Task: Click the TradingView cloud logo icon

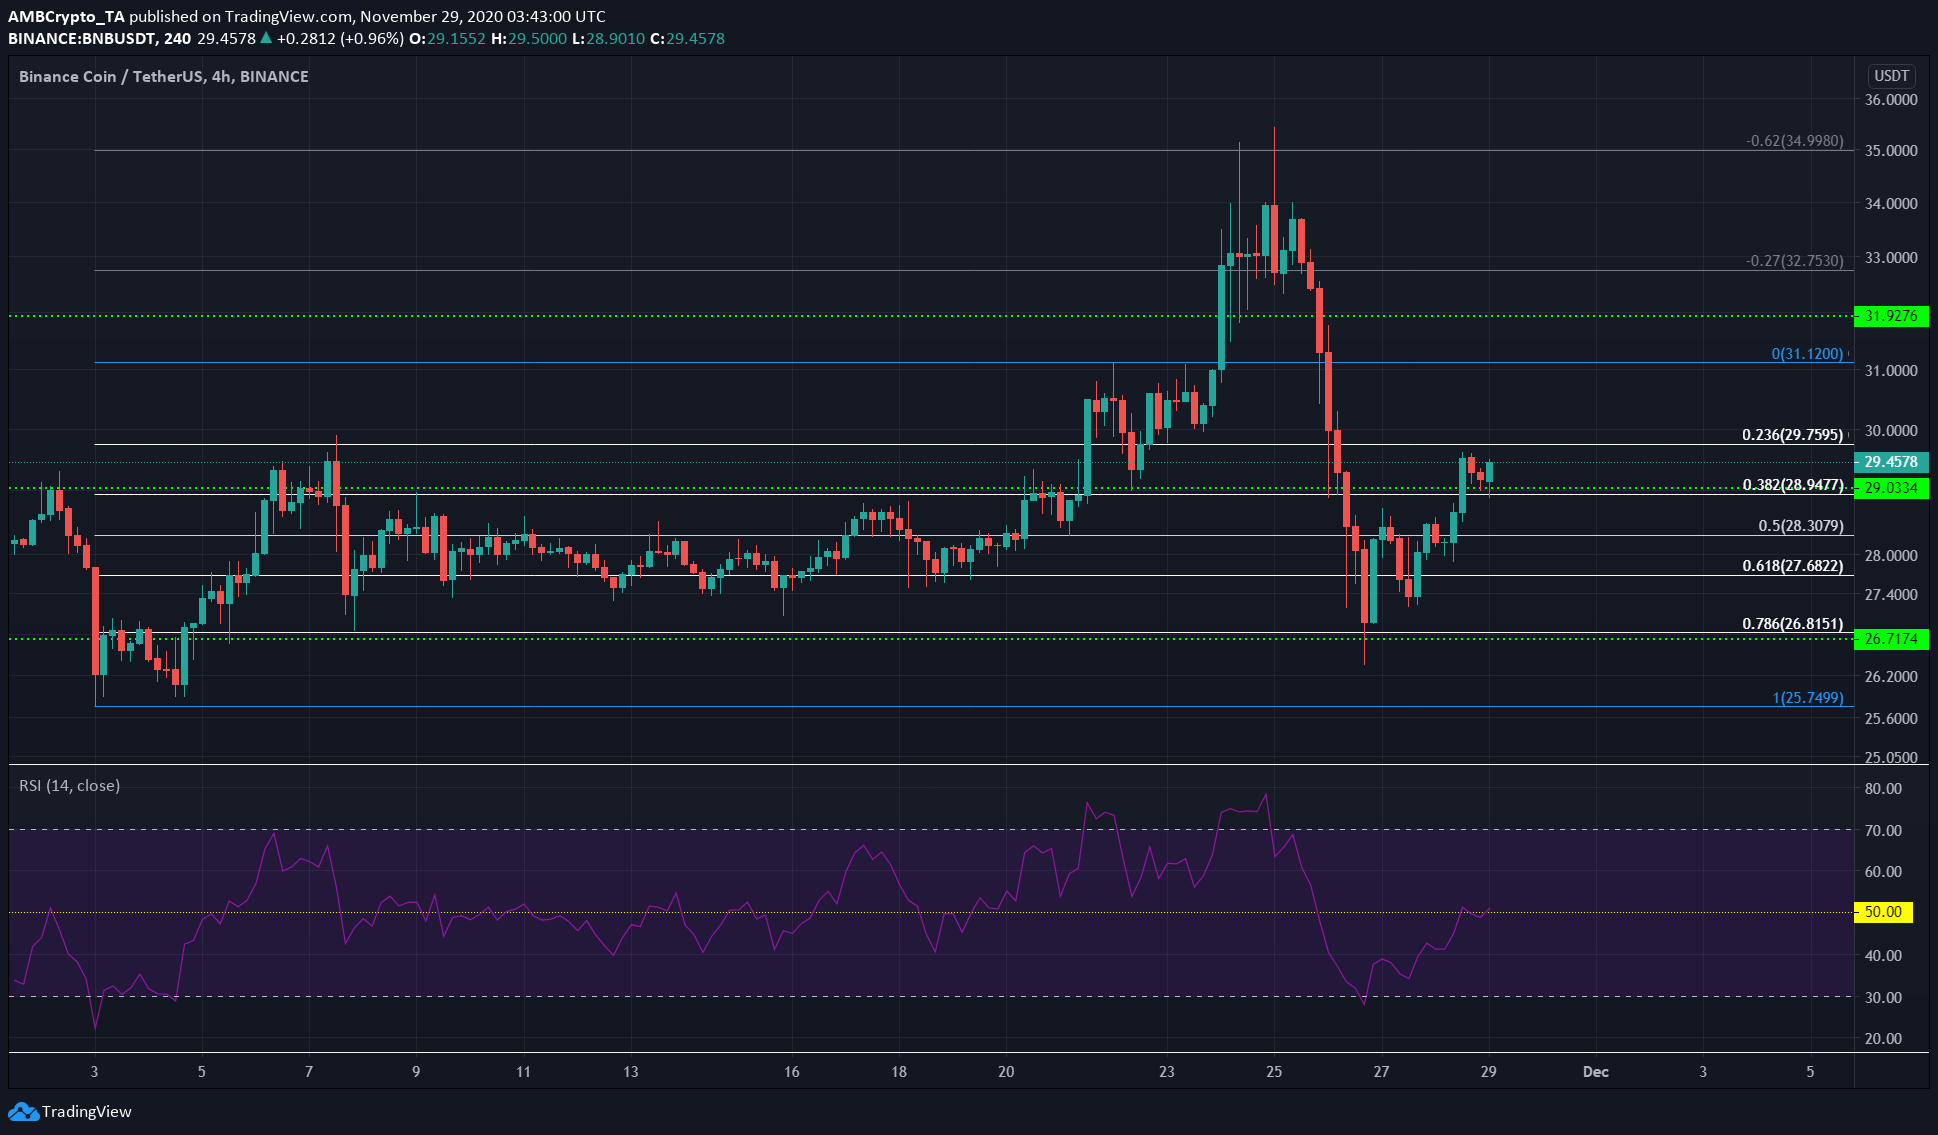Action: (x=23, y=1111)
